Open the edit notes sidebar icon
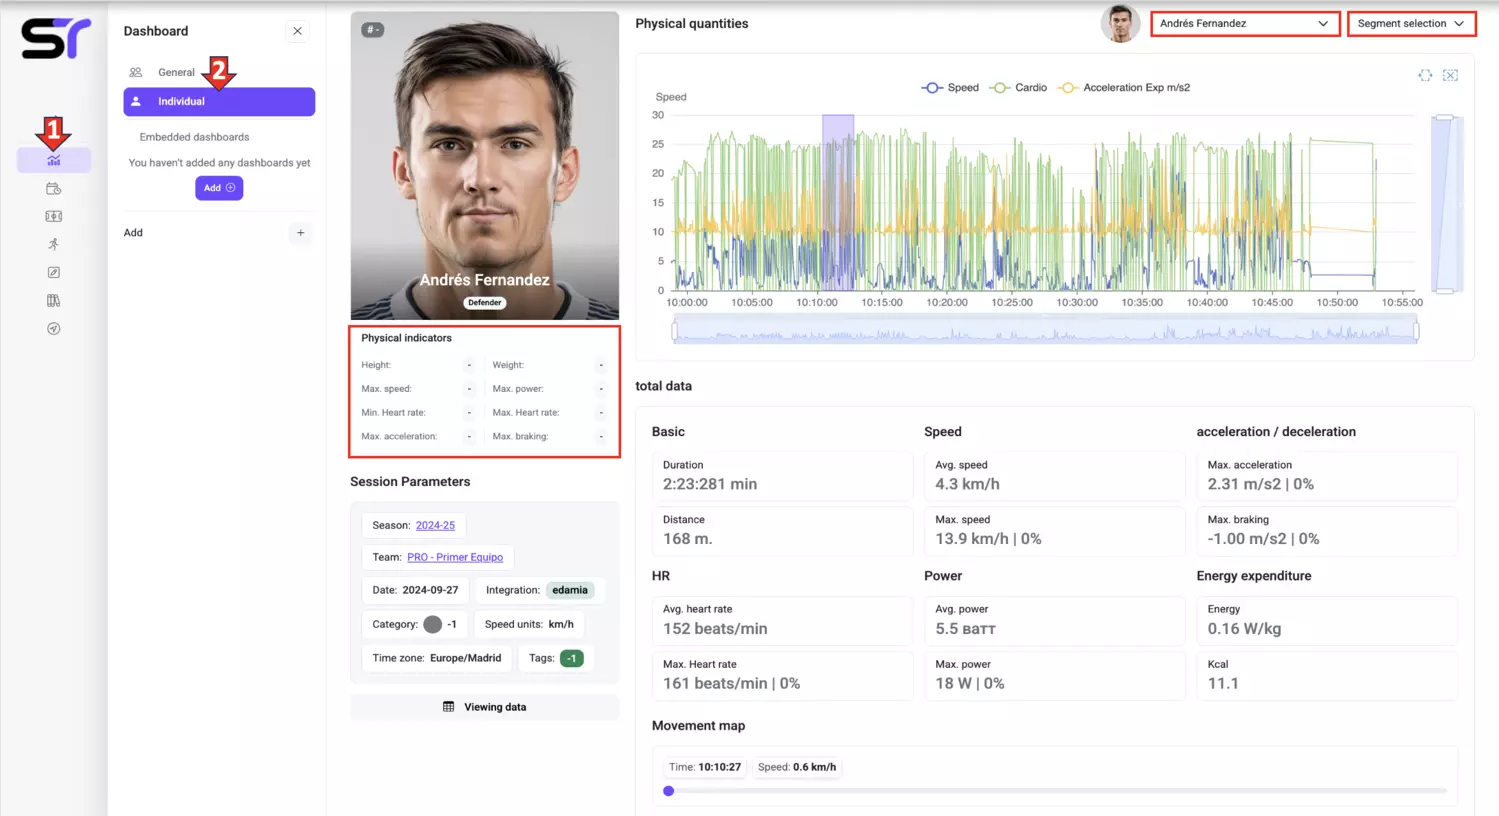This screenshot has height=816, width=1499. [x=54, y=272]
